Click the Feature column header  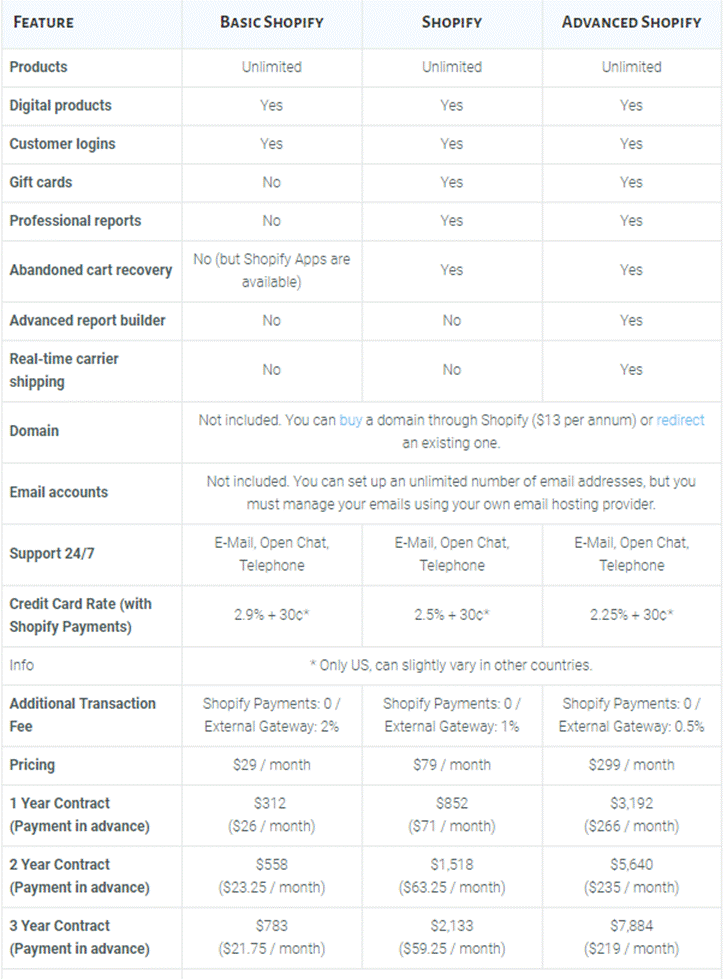click(x=44, y=22)
